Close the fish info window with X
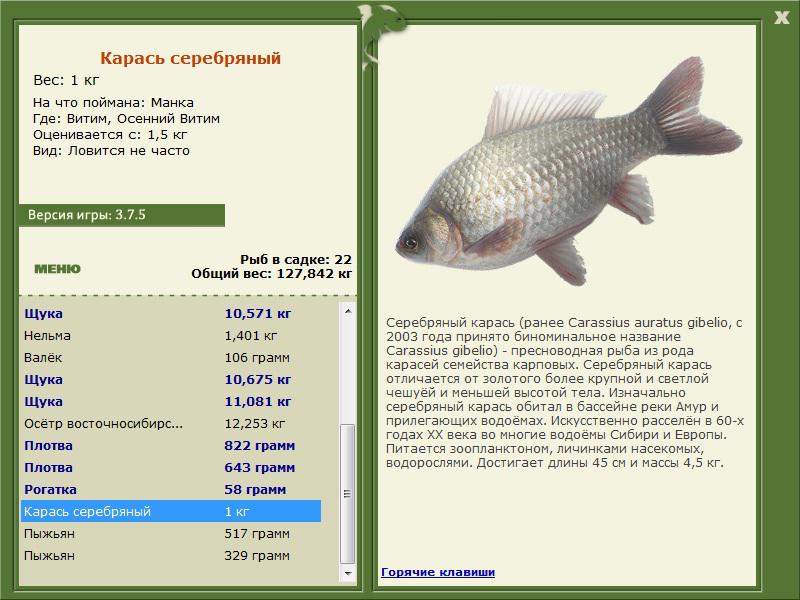 pyautogui.click(x=781, y=18)
